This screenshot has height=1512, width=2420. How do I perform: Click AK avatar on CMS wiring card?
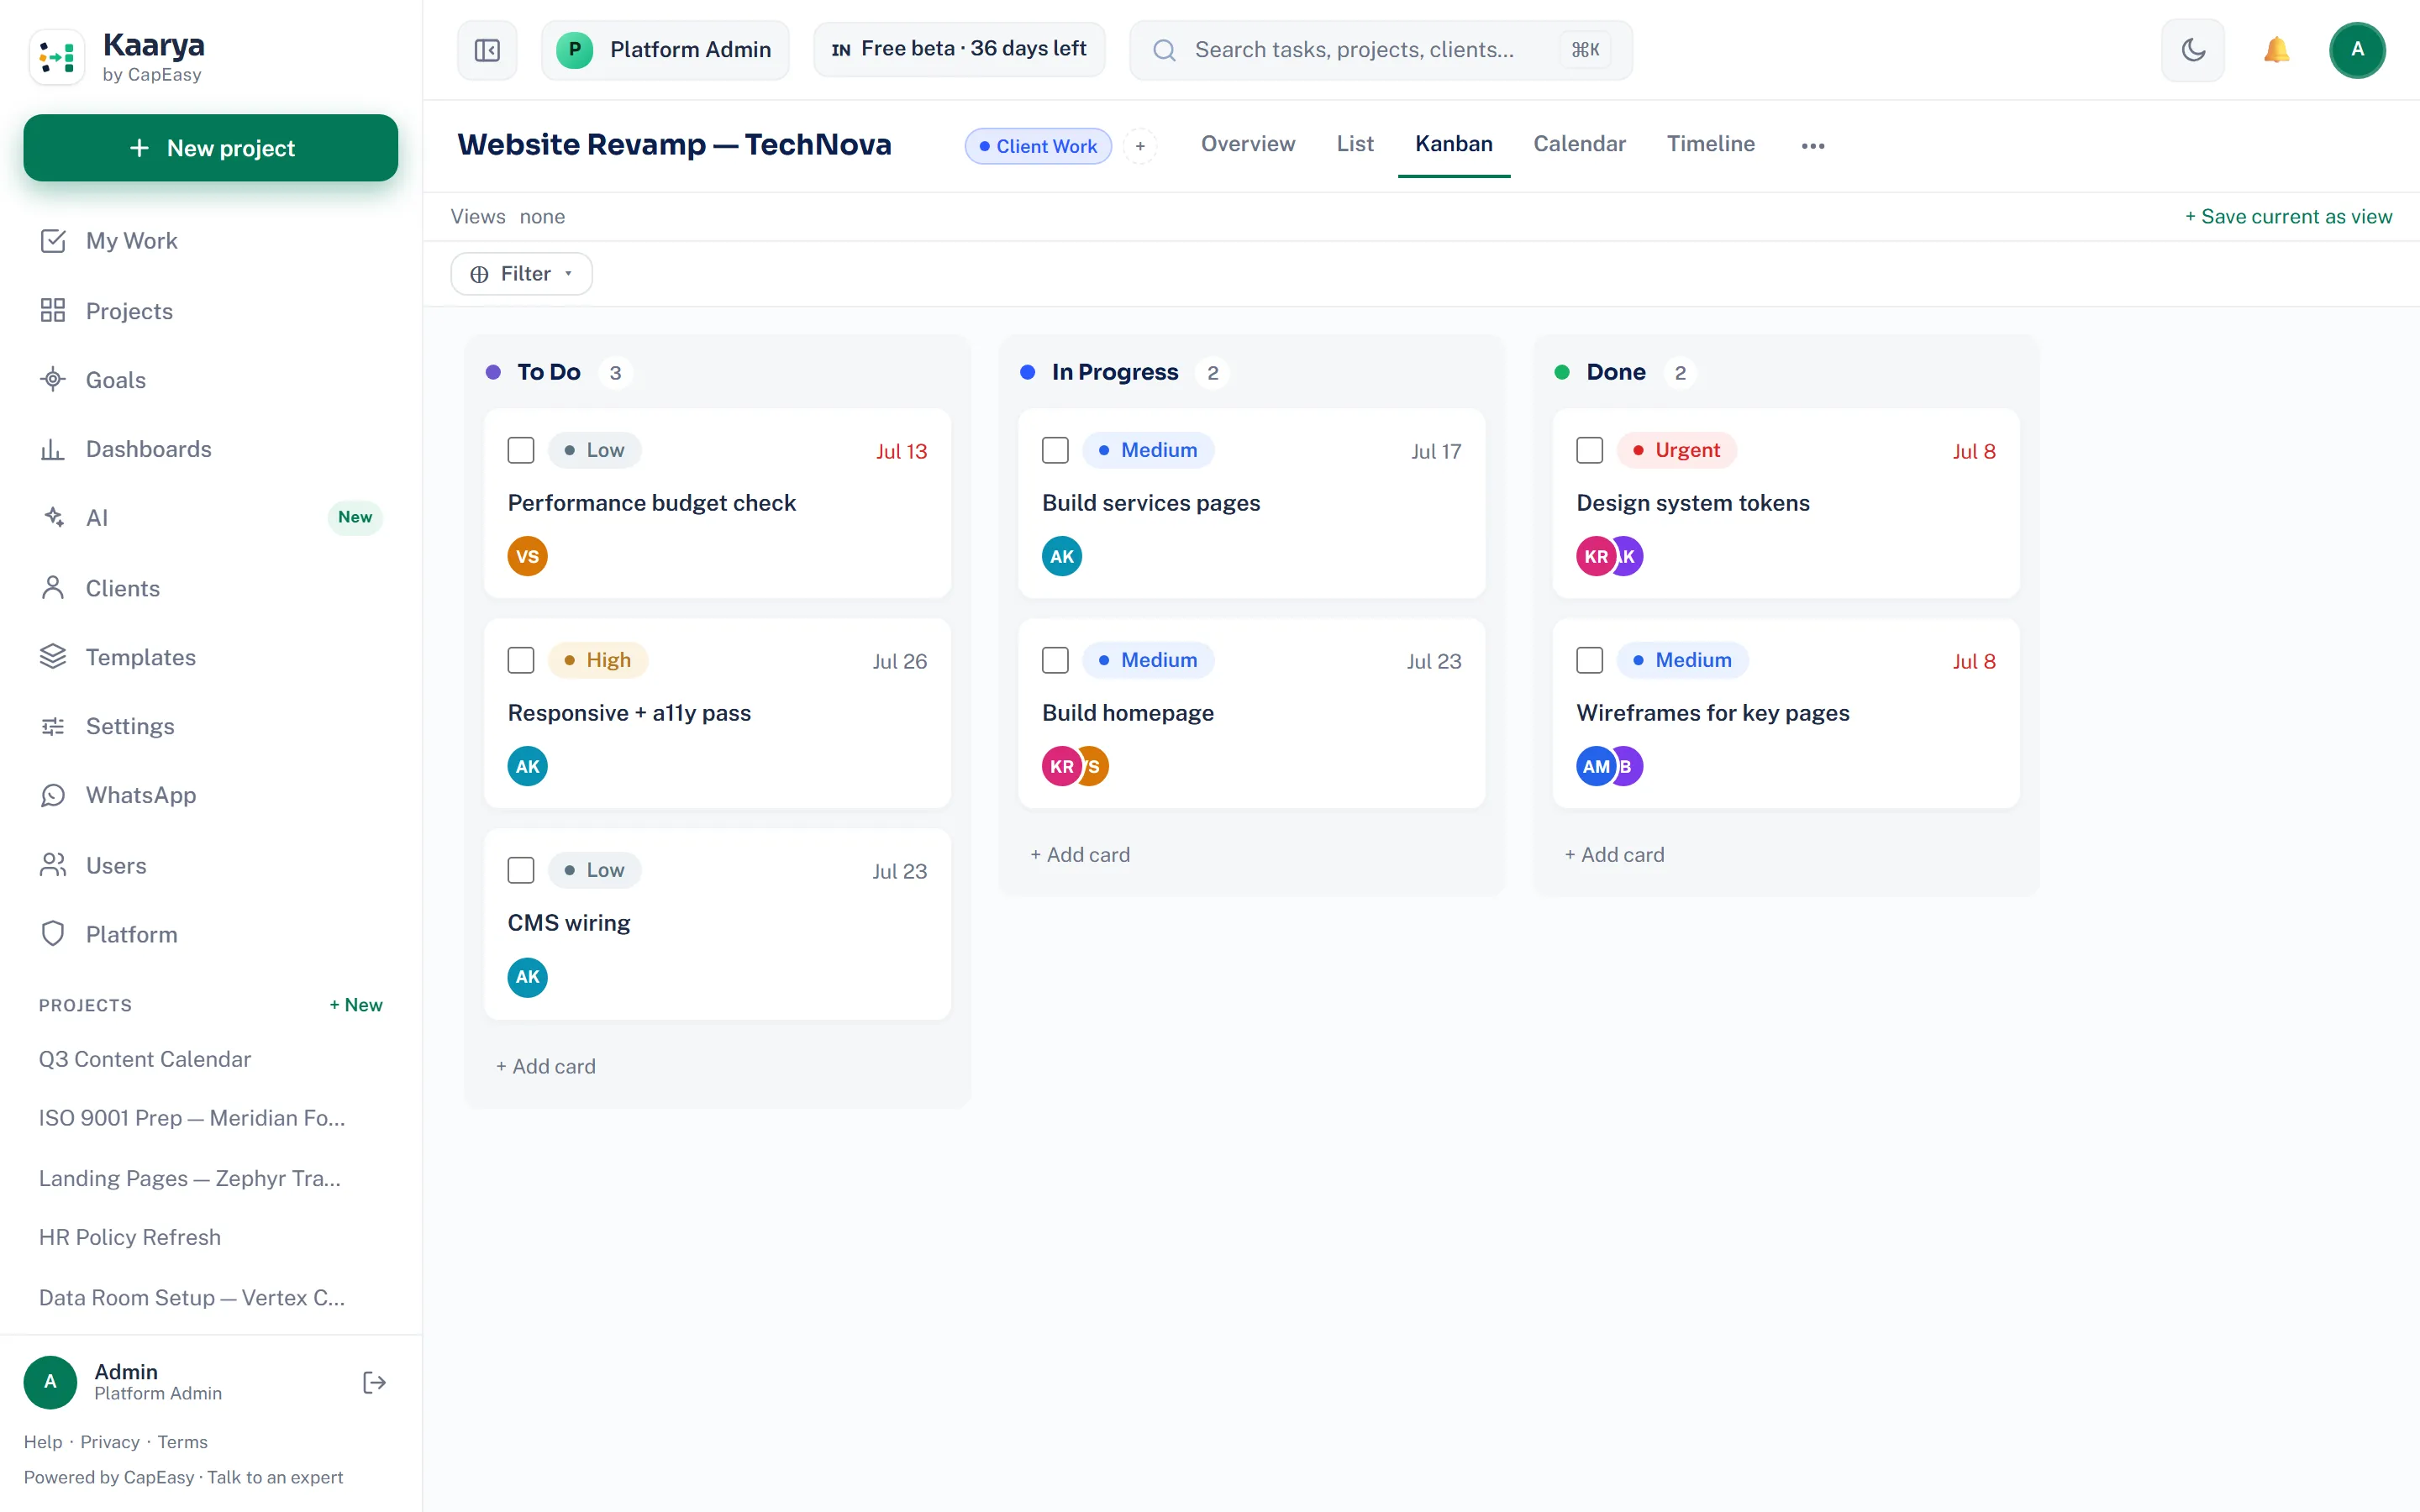pos(527,977)
